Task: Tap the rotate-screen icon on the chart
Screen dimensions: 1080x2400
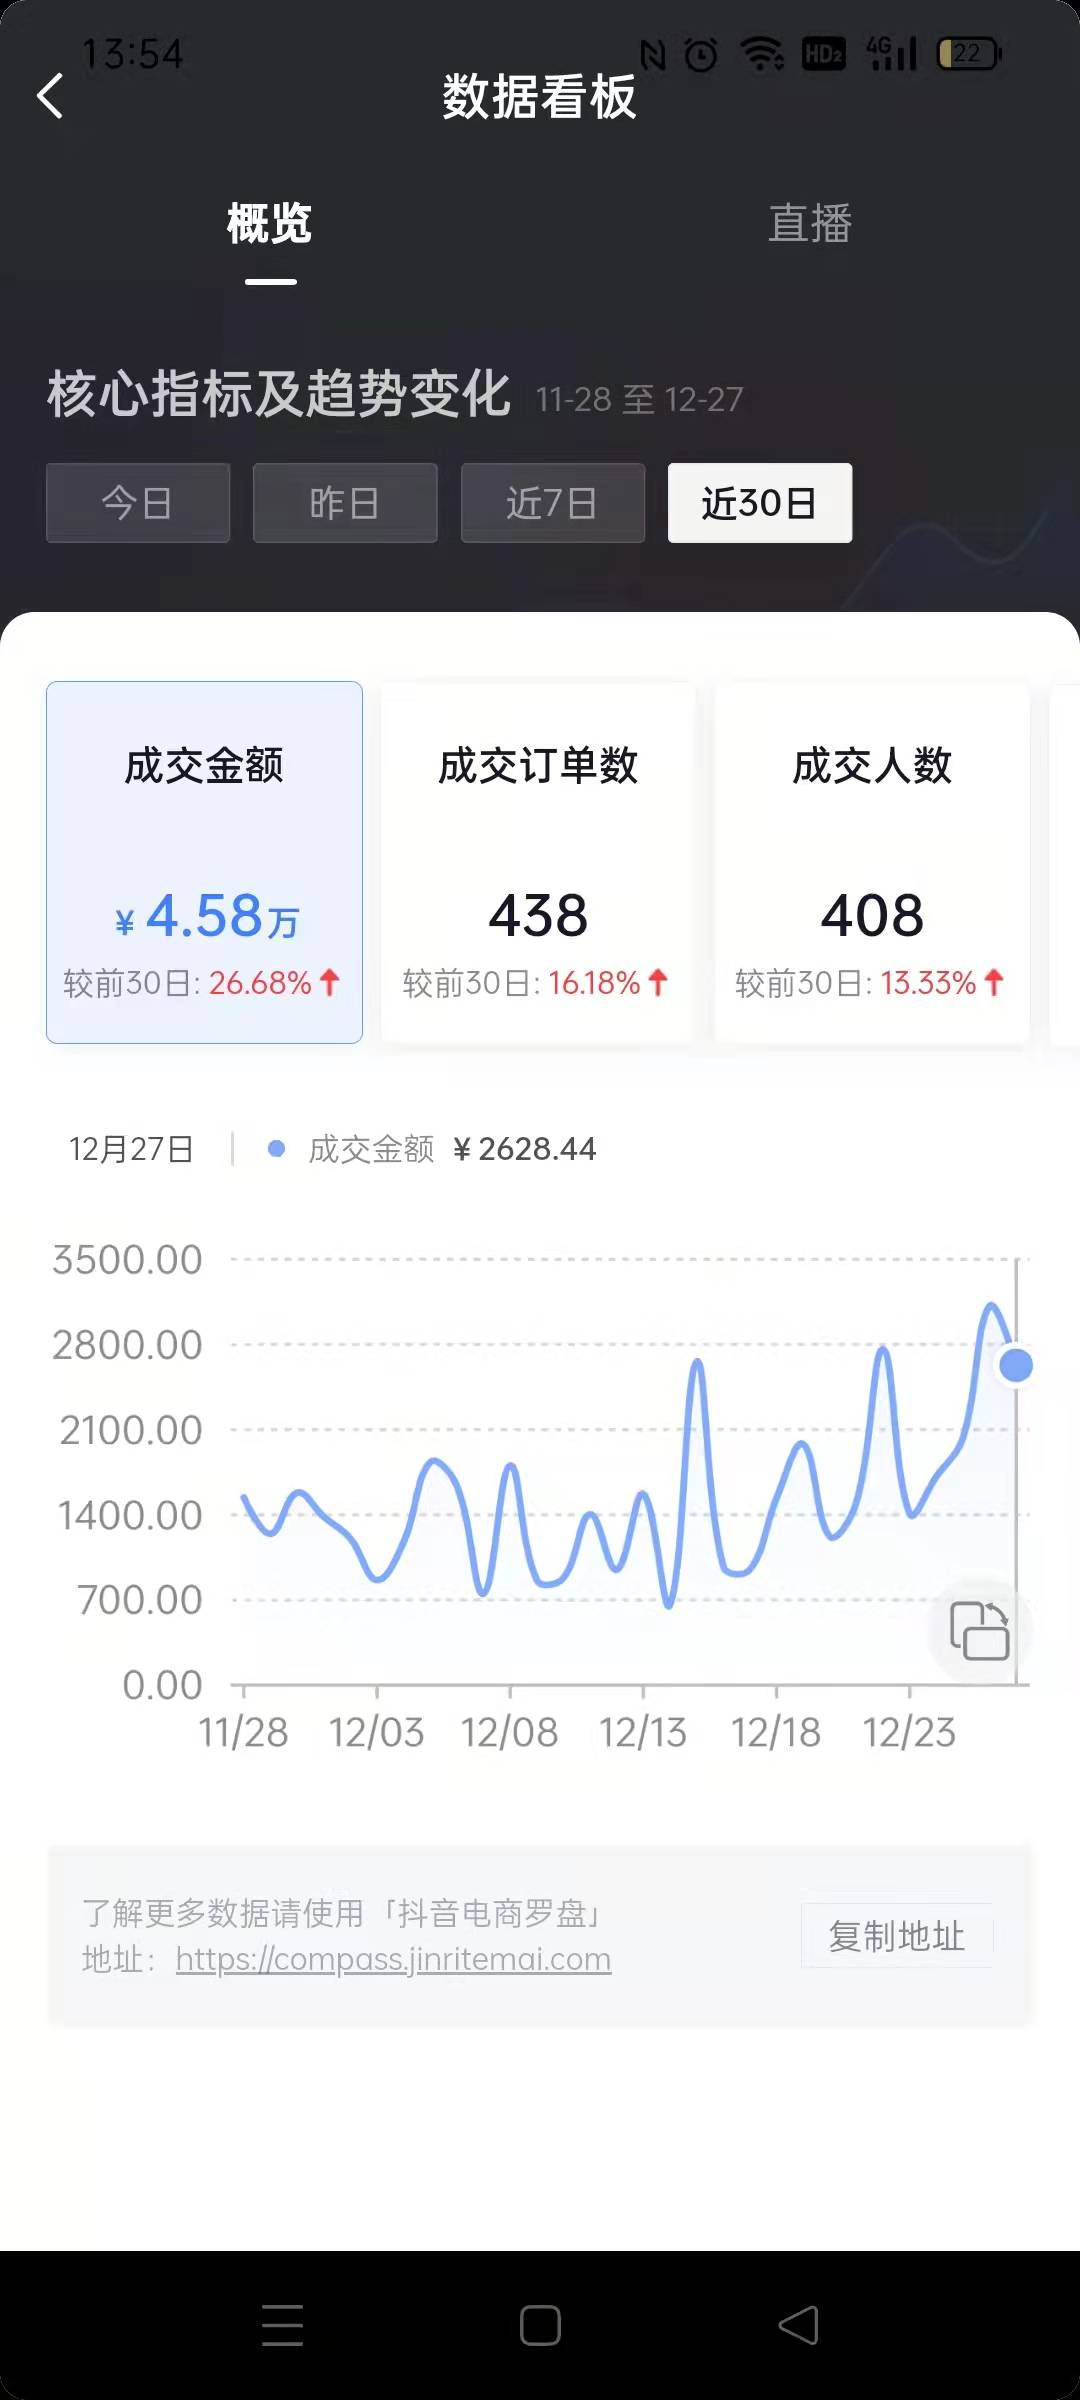Action: pos(979,1631)
